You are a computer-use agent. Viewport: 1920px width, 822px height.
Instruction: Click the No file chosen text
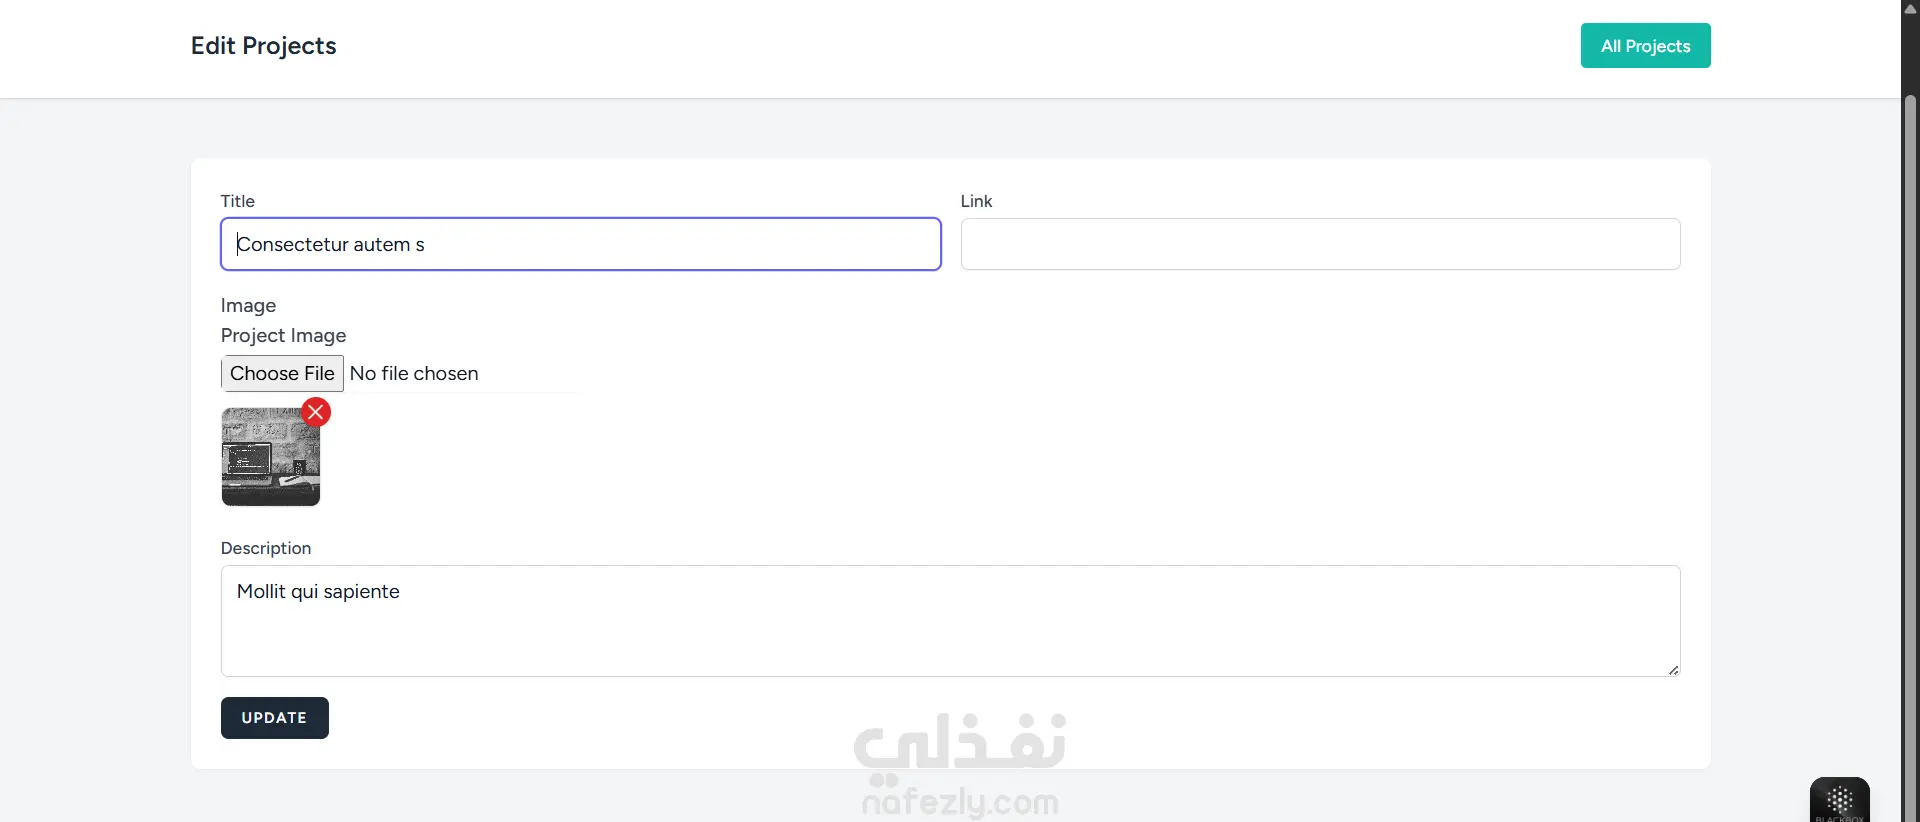tap(414, 373)
